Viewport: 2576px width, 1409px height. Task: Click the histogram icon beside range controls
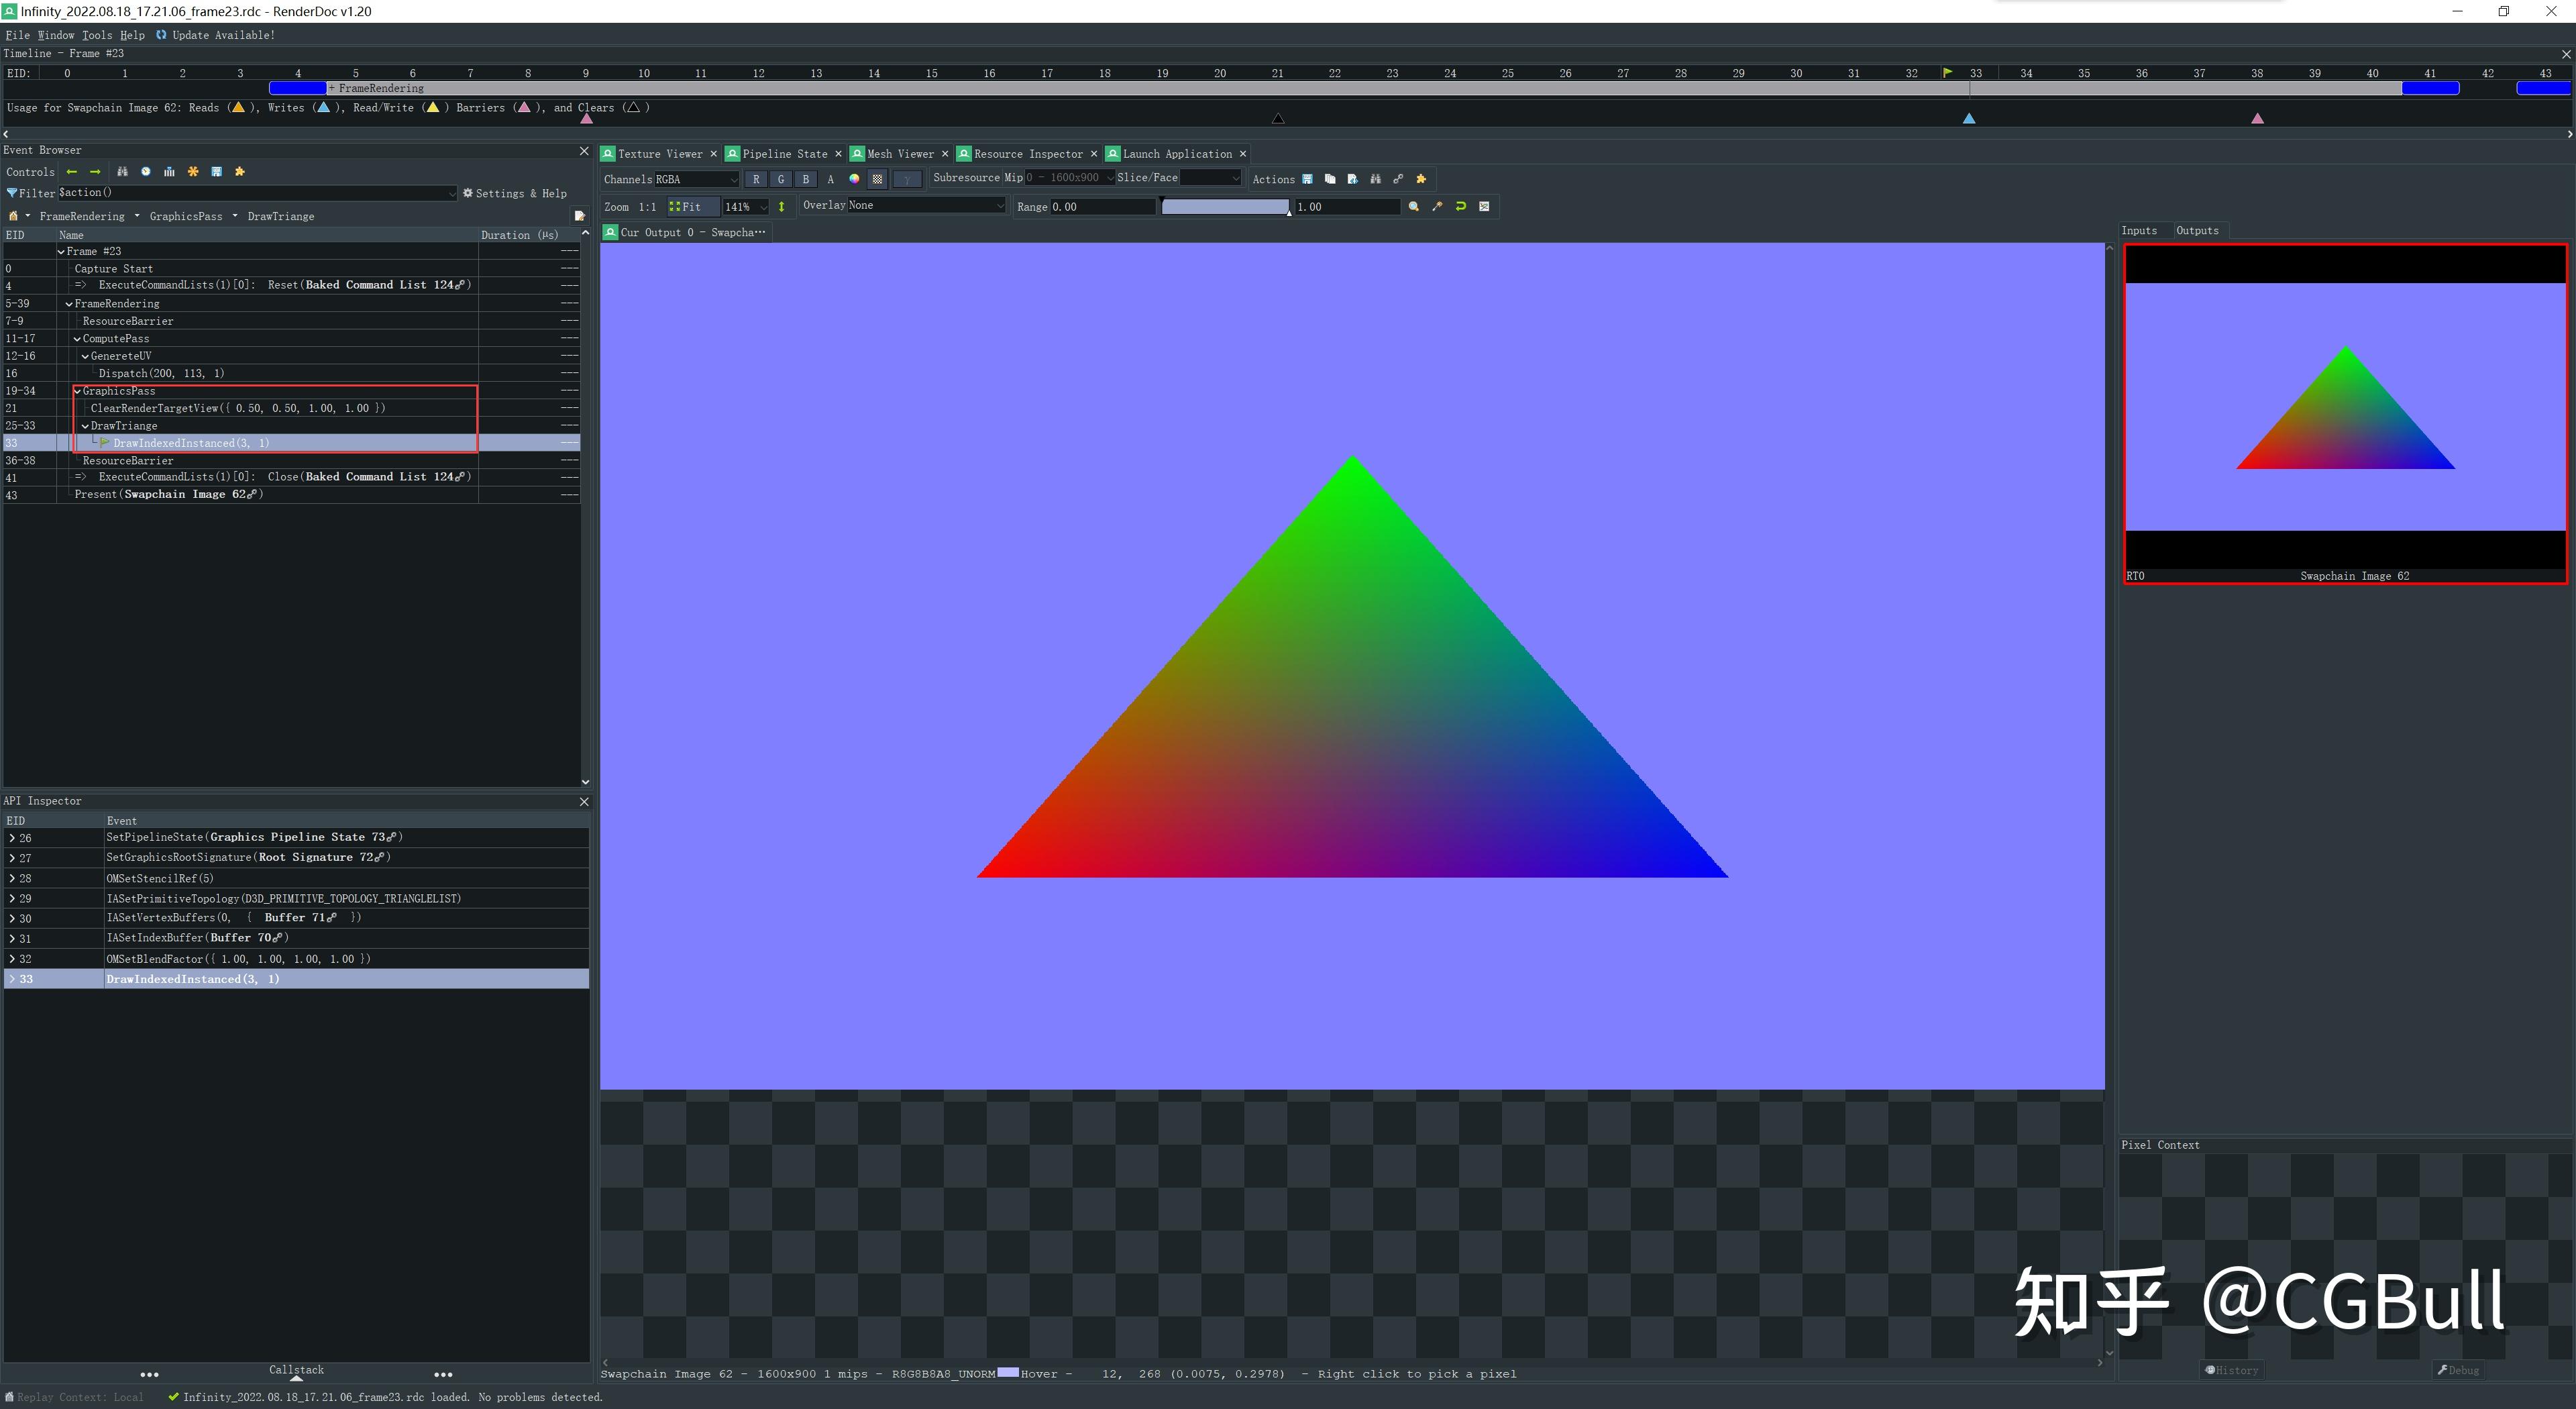1484,206
